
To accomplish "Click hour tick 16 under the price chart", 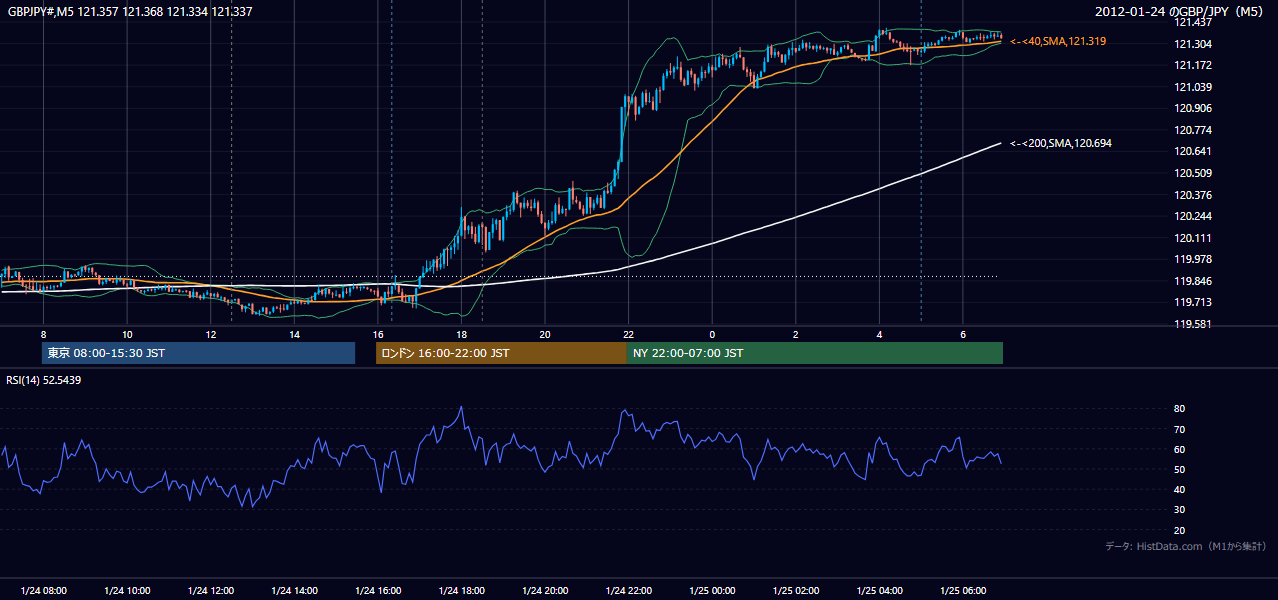I will (x=378, y=334).
